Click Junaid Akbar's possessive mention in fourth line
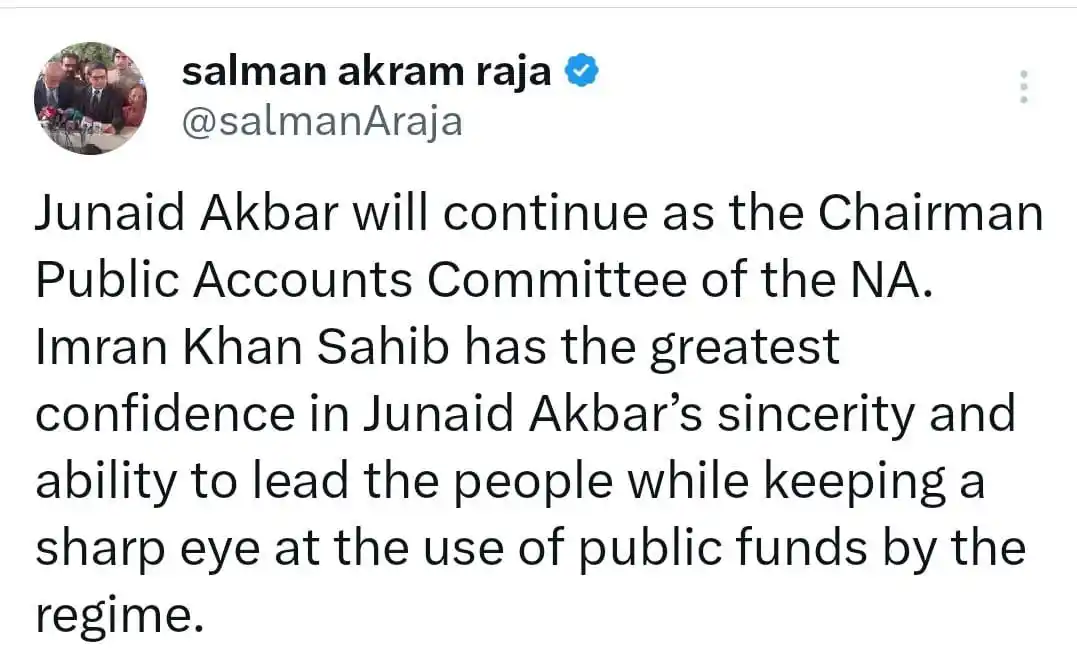The width and height of the screenshot is (1077, 656). coord(533,414)
